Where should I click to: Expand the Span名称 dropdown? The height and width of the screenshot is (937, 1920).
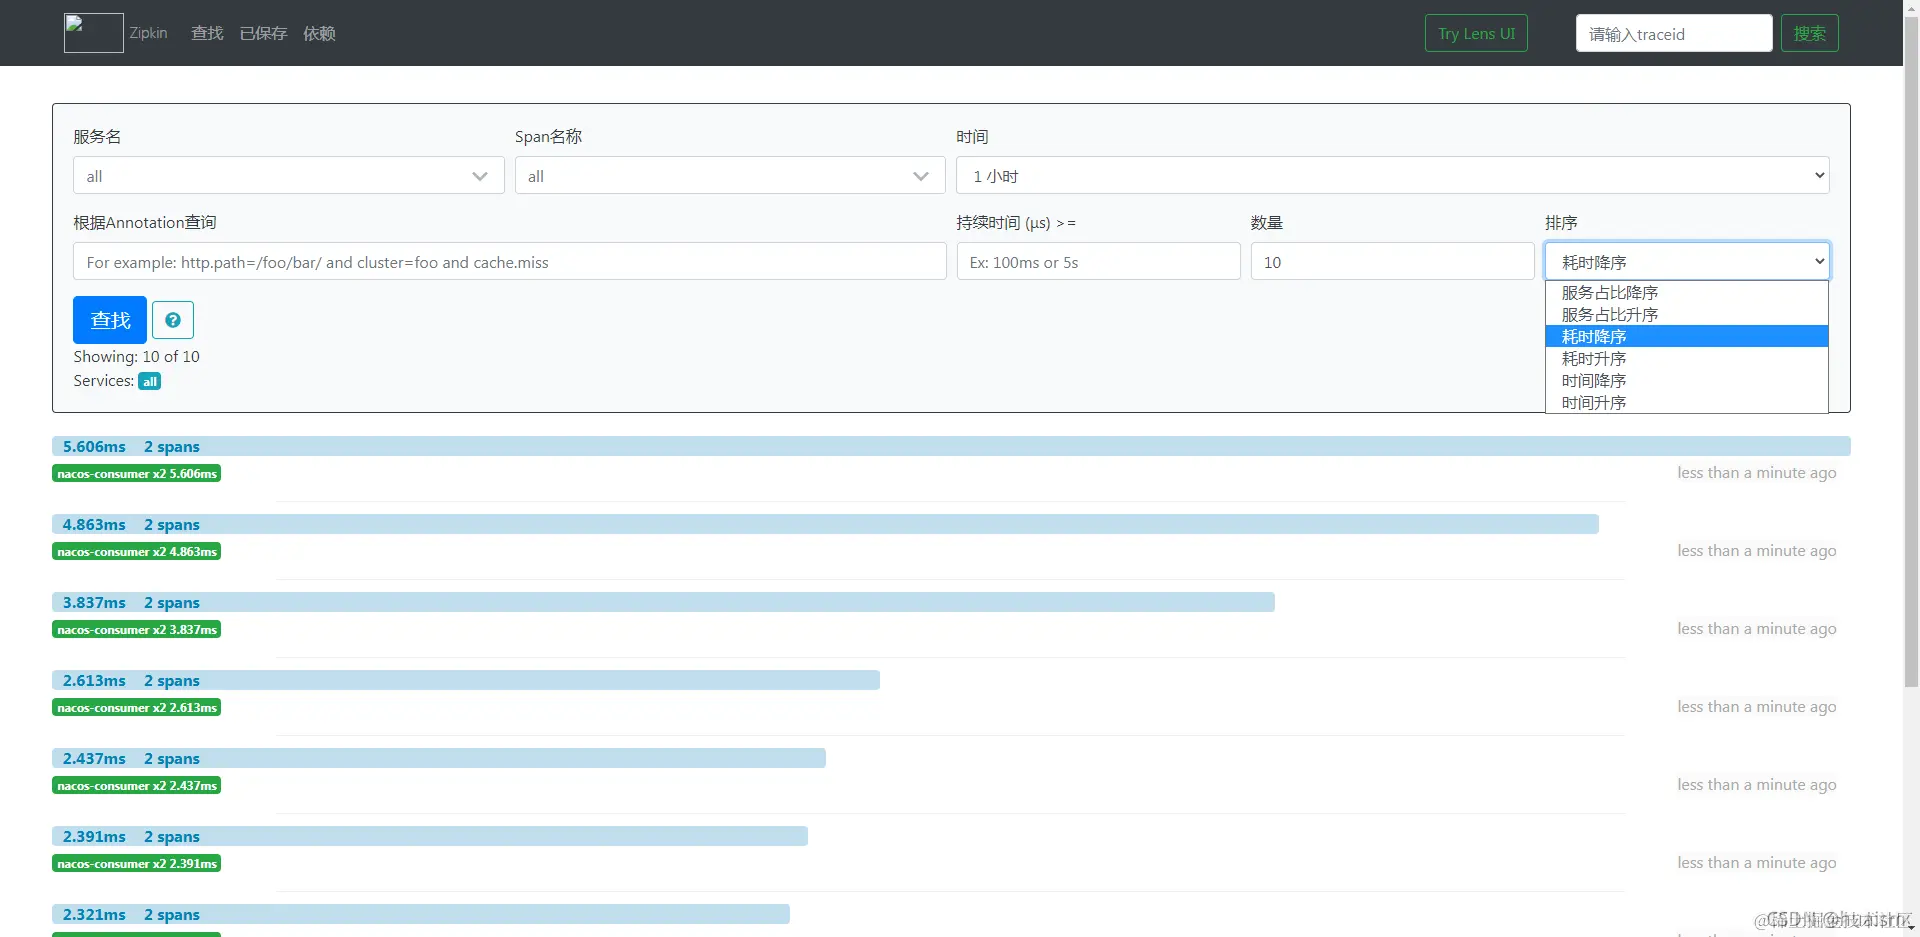(730, 176)
